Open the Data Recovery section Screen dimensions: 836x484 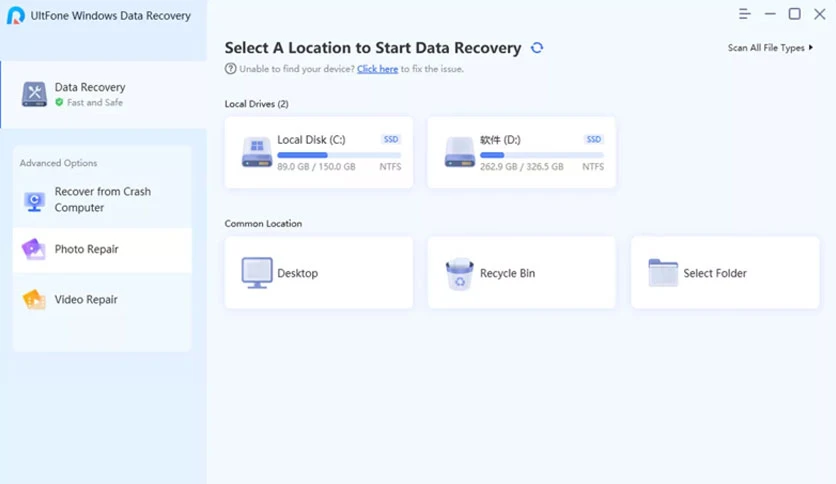pos(103,94)
